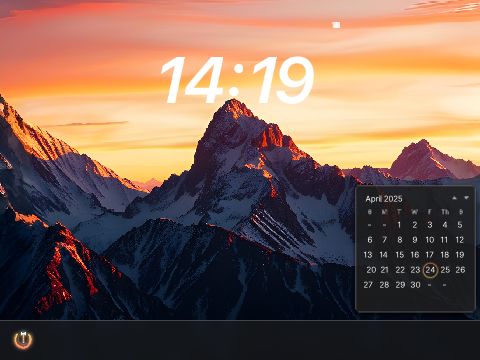Image resolution: width=480 pixels, height=360 pixels.
Task: Select April 1 in the calendar
Action: (x=399, y=225)
